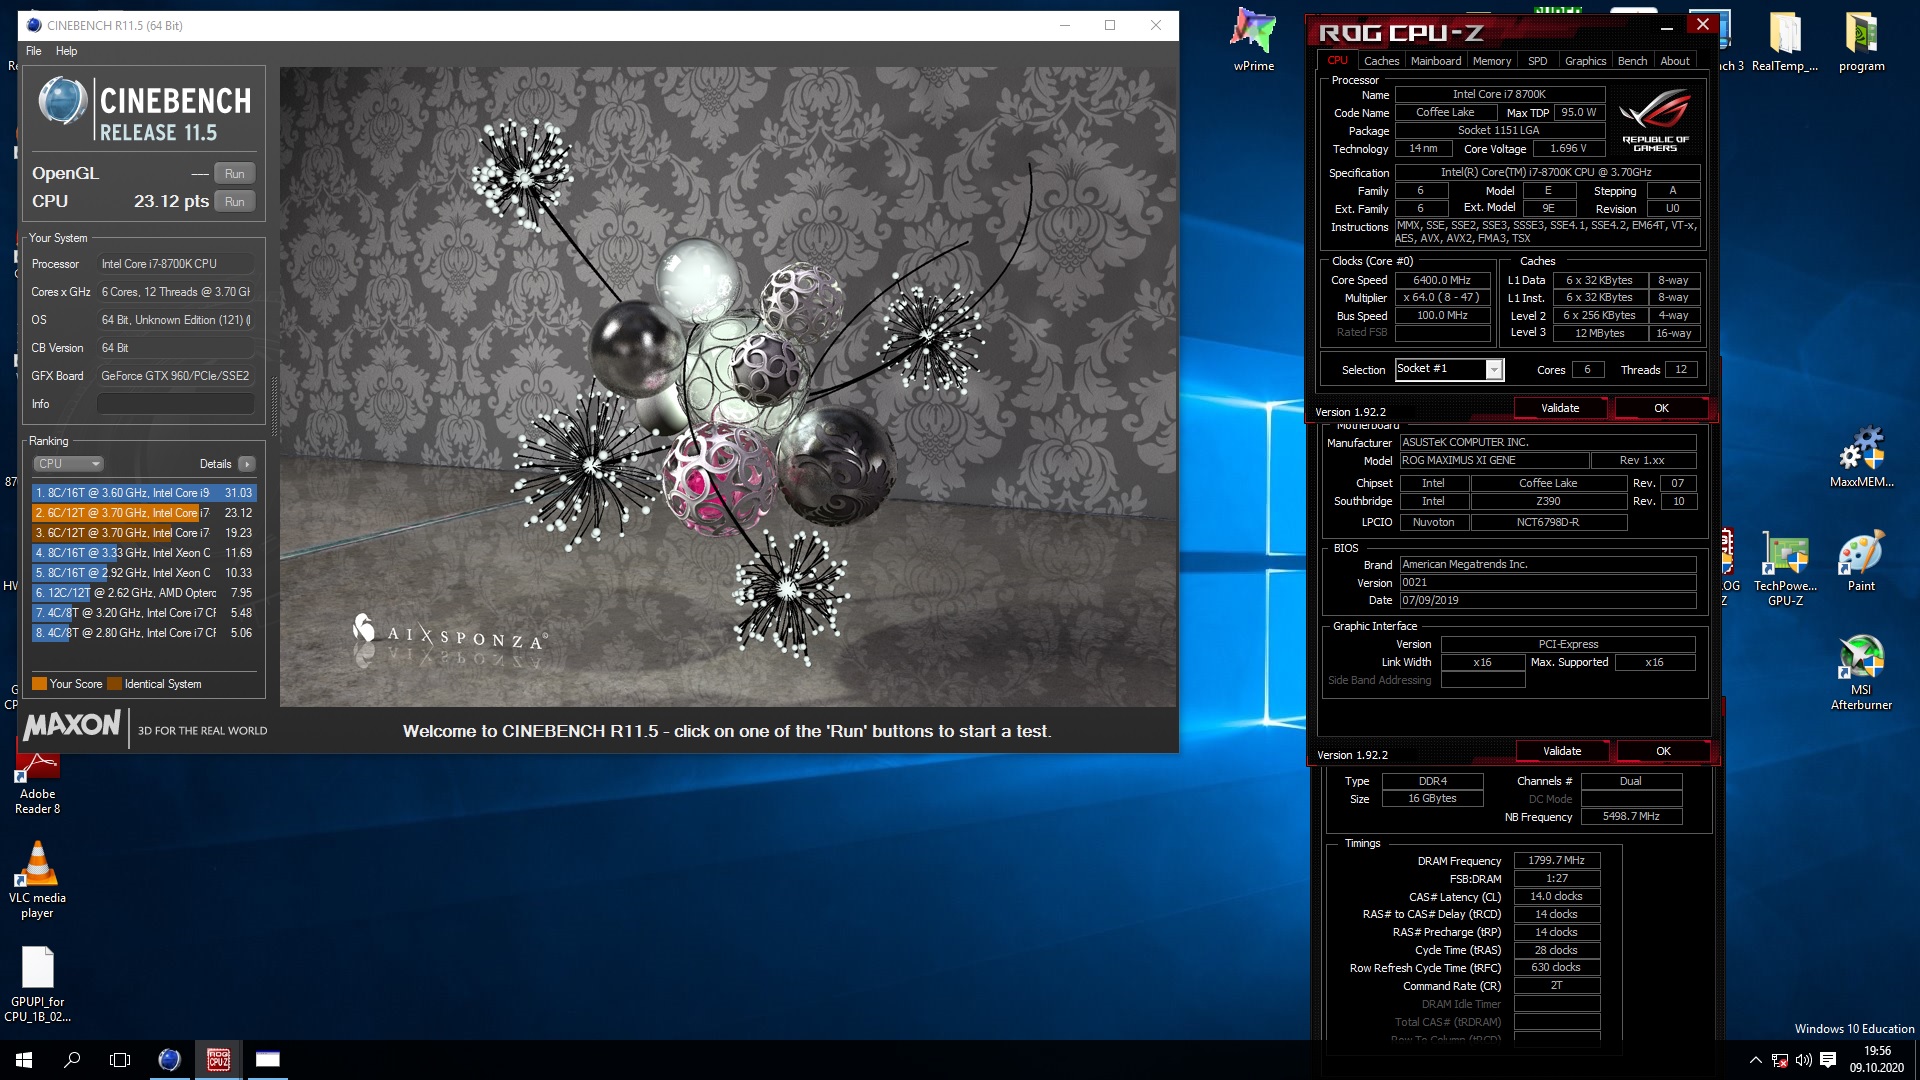Open the Action Center notifications icon

coord(1828,1060)
